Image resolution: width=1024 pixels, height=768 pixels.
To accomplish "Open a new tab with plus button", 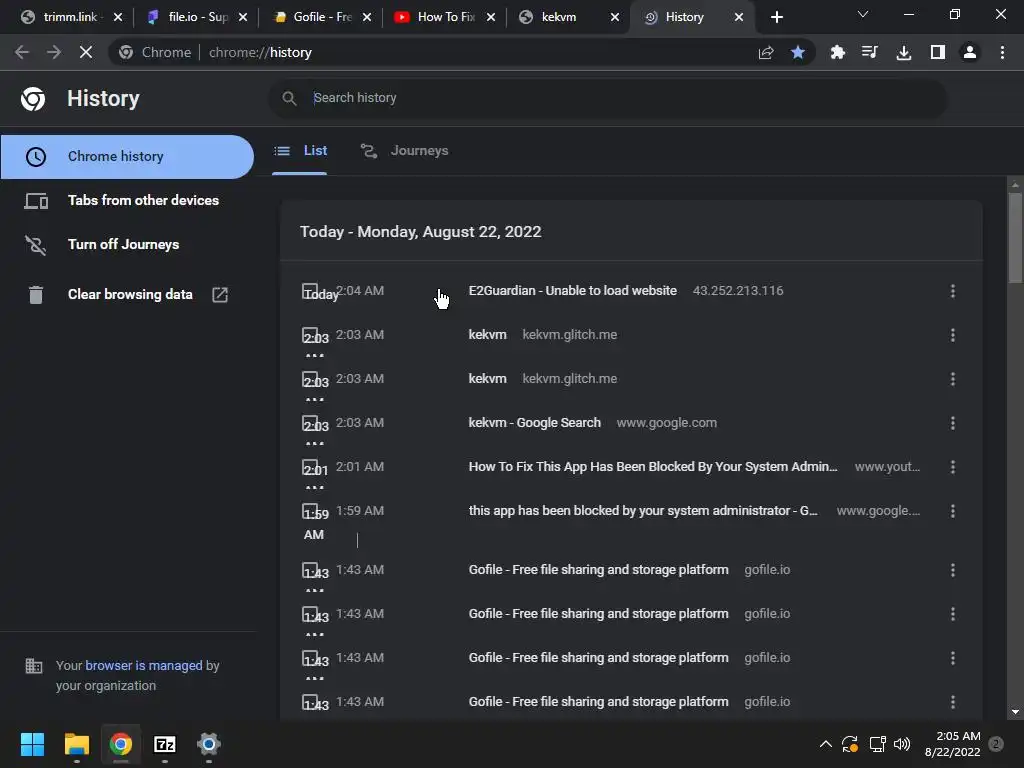I will (776, 18).
